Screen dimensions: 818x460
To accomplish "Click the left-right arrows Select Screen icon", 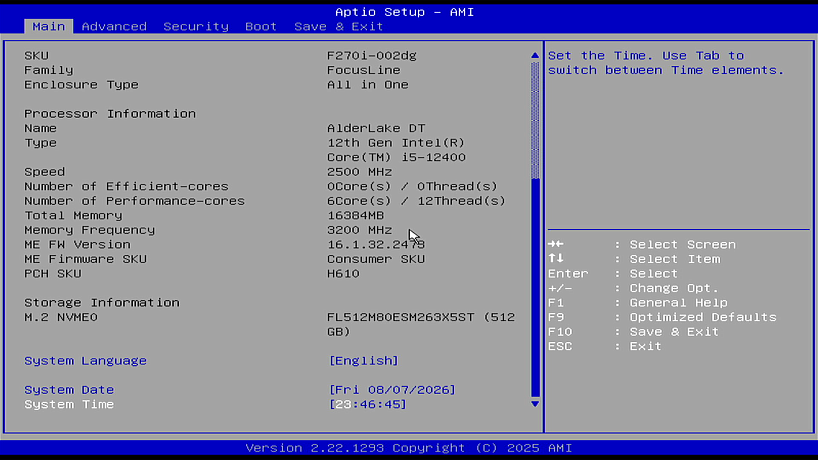I will point(556,244).
